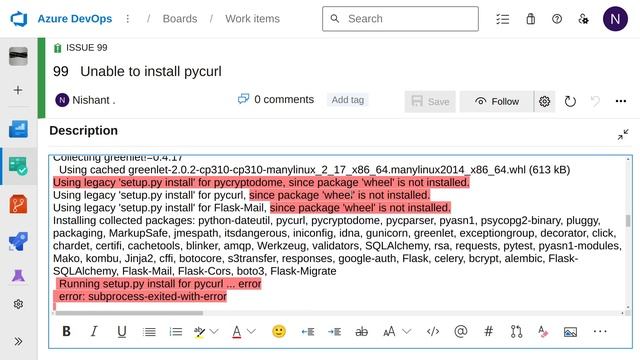This screenshot has width=640, height=360.
Task: Clear text formatting
Action: point(542,331)
